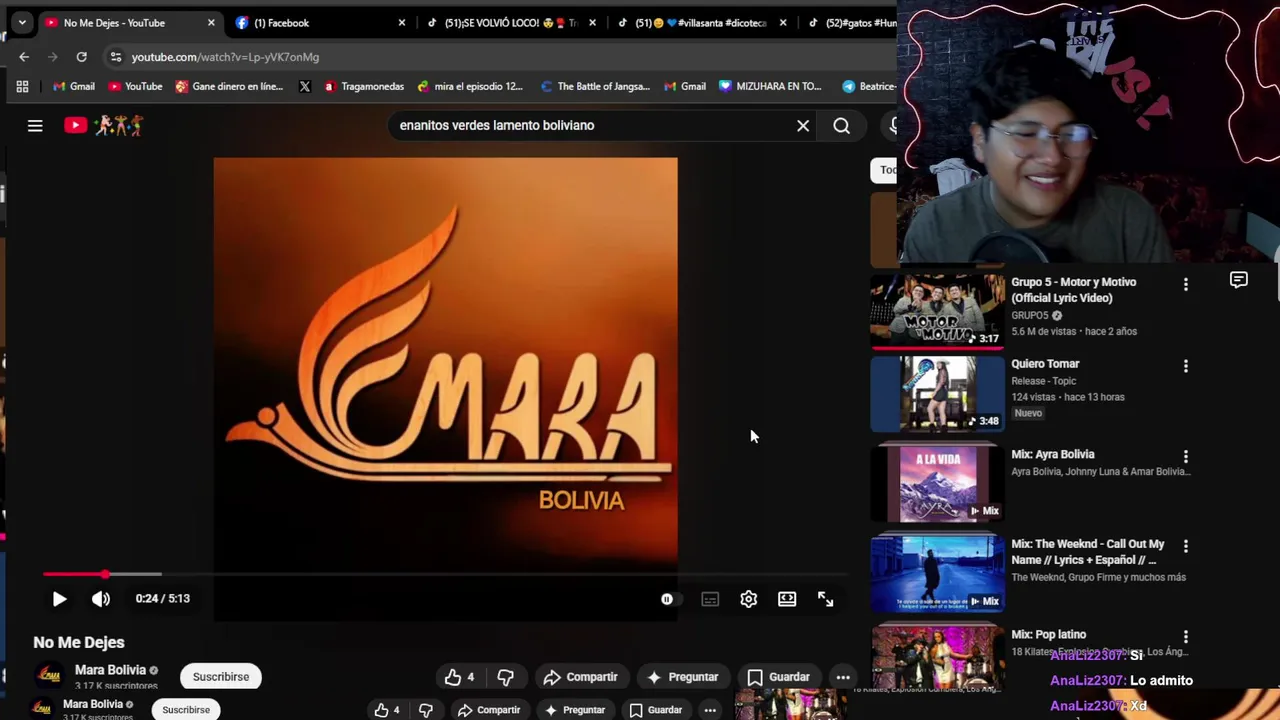
Task: Switch to the #gatos TikTok tab
Action: (x=850, y=23)
